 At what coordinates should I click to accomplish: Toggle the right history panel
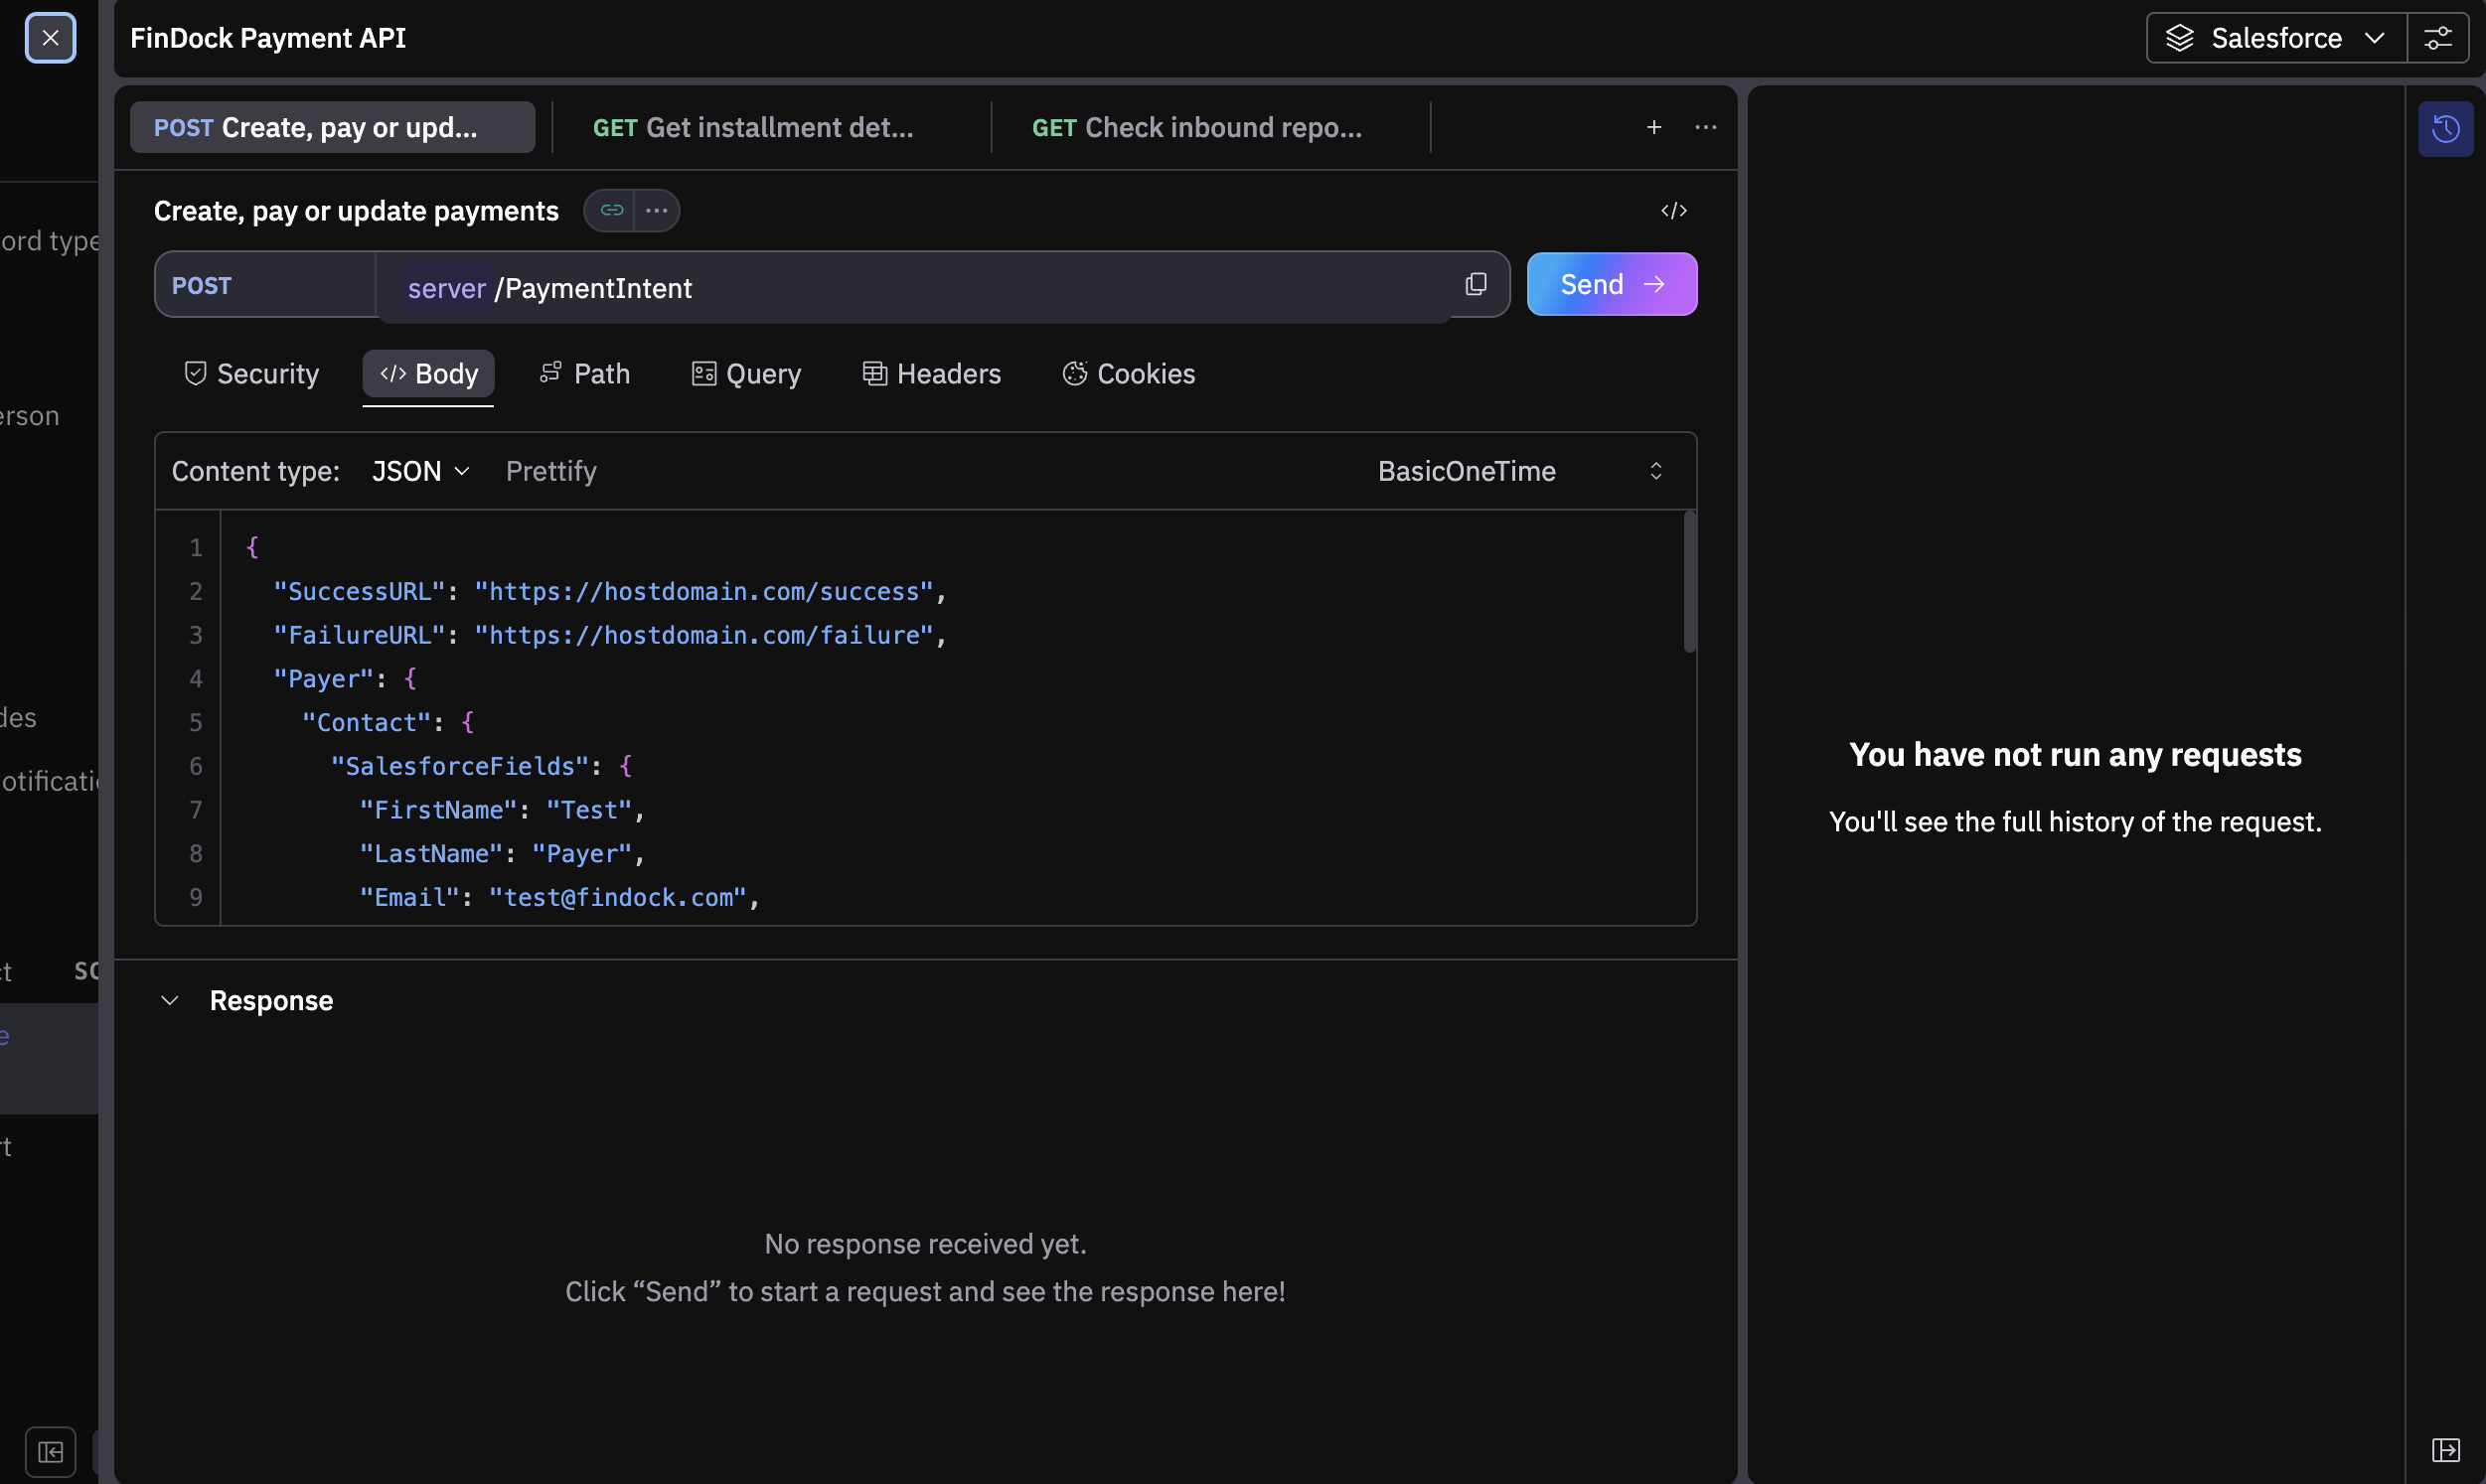[x=2445, y=1450]
